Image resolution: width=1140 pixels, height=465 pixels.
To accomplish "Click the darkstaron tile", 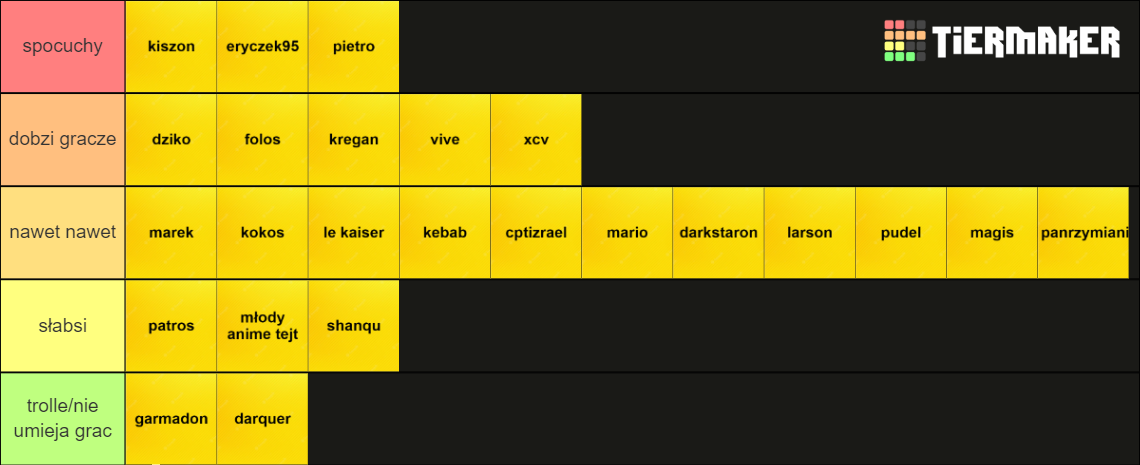I will (718, 232).
